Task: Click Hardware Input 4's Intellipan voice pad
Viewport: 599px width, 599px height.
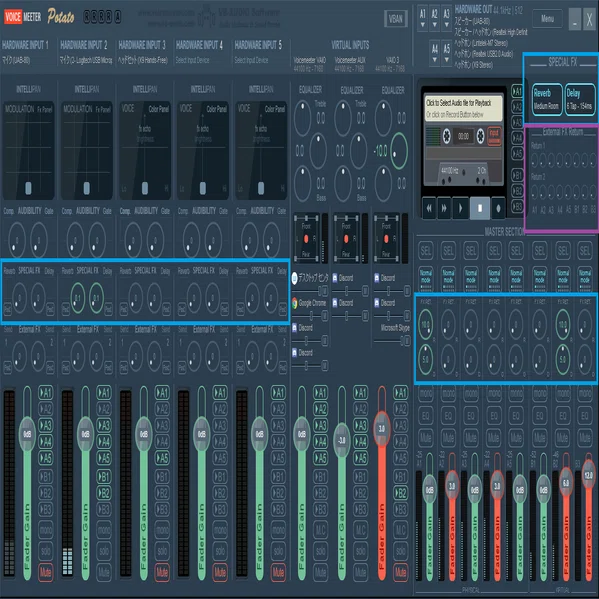Action: (x=202, y=151)
